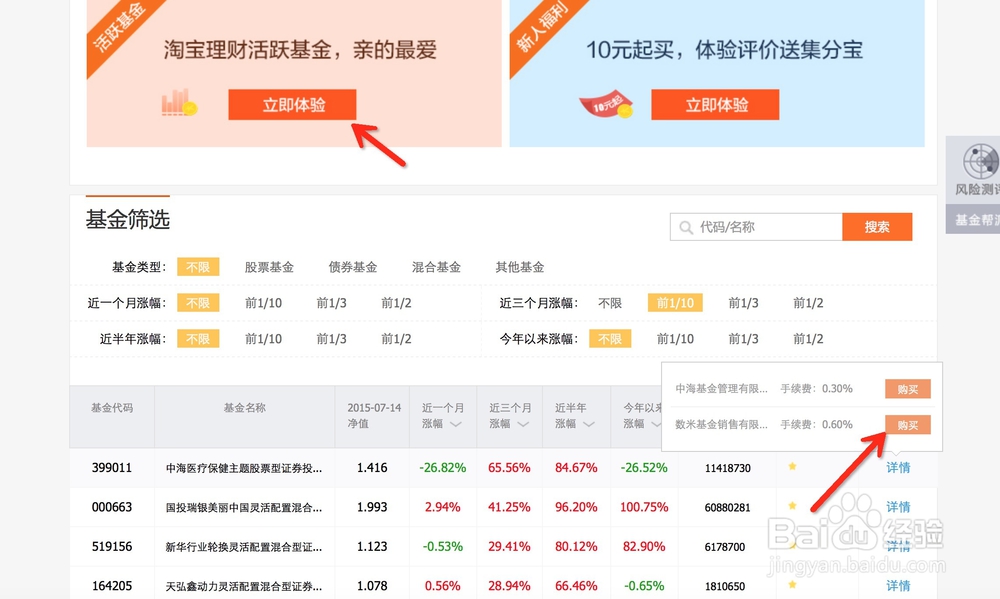The width and height of the screenshot is (1000, 599).
Task: Open fund 新华行业轮换灵活配置混合型证
Action: 244,547
